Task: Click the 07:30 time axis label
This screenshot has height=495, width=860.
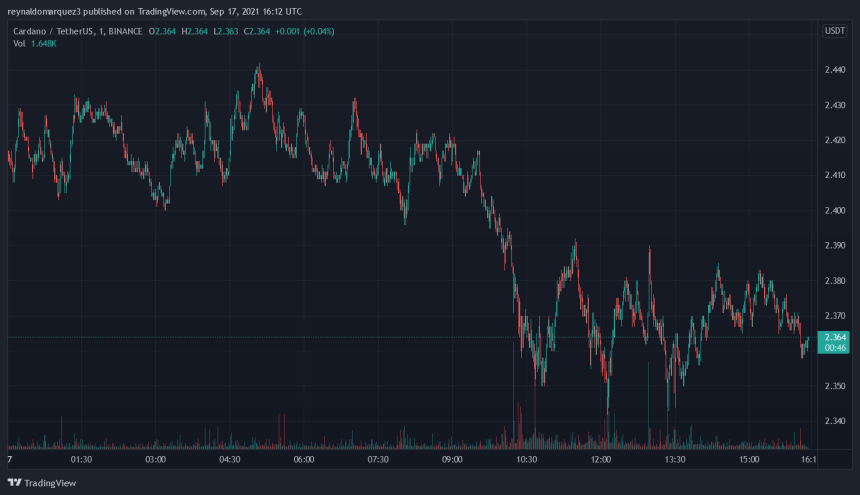Action: tap(378, 459)
